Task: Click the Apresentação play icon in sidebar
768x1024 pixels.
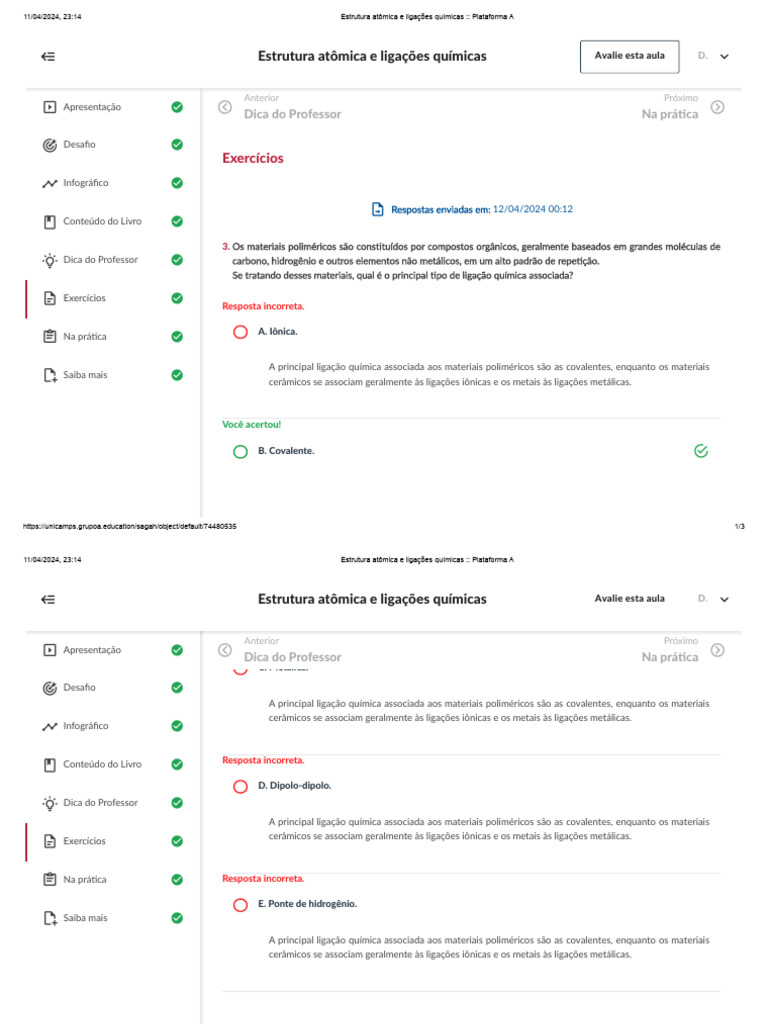Action: point(50,107)
